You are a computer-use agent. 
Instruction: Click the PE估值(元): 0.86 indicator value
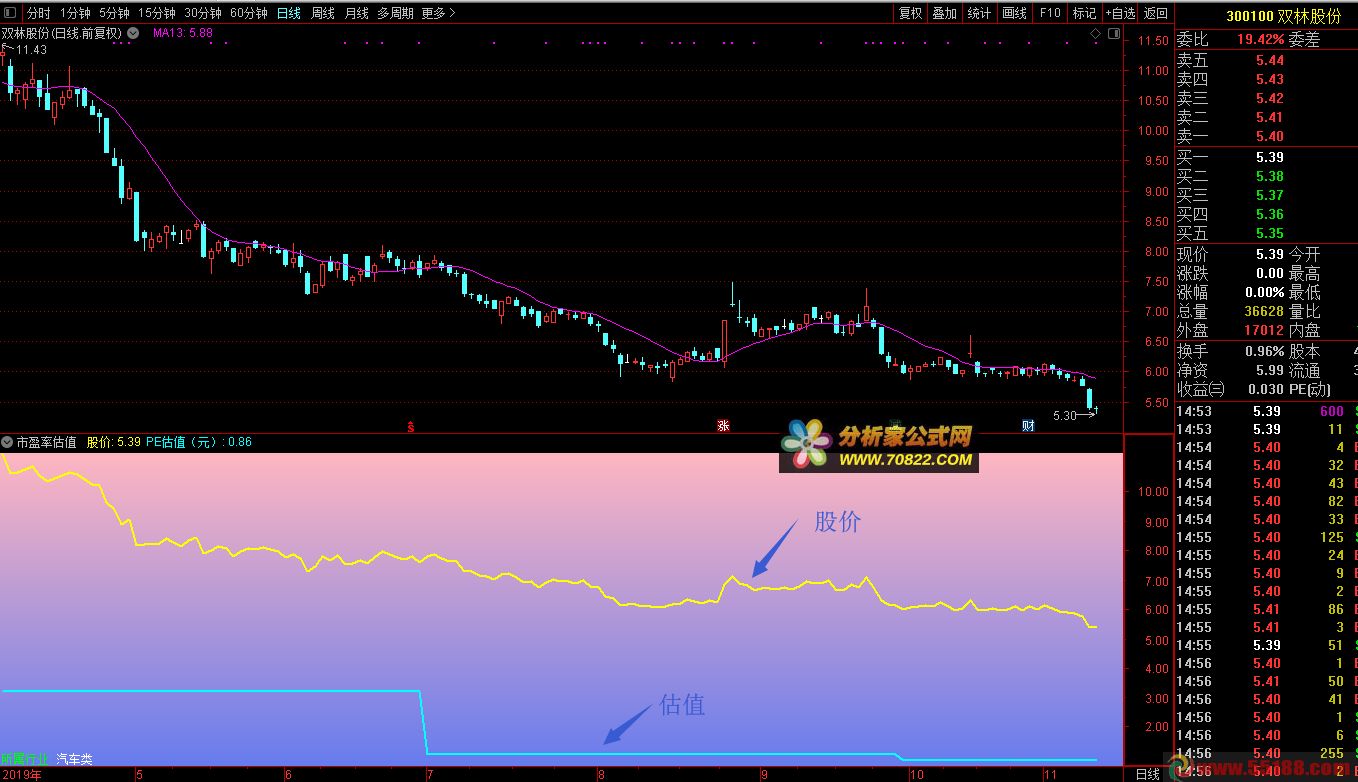tap(199, 441)
